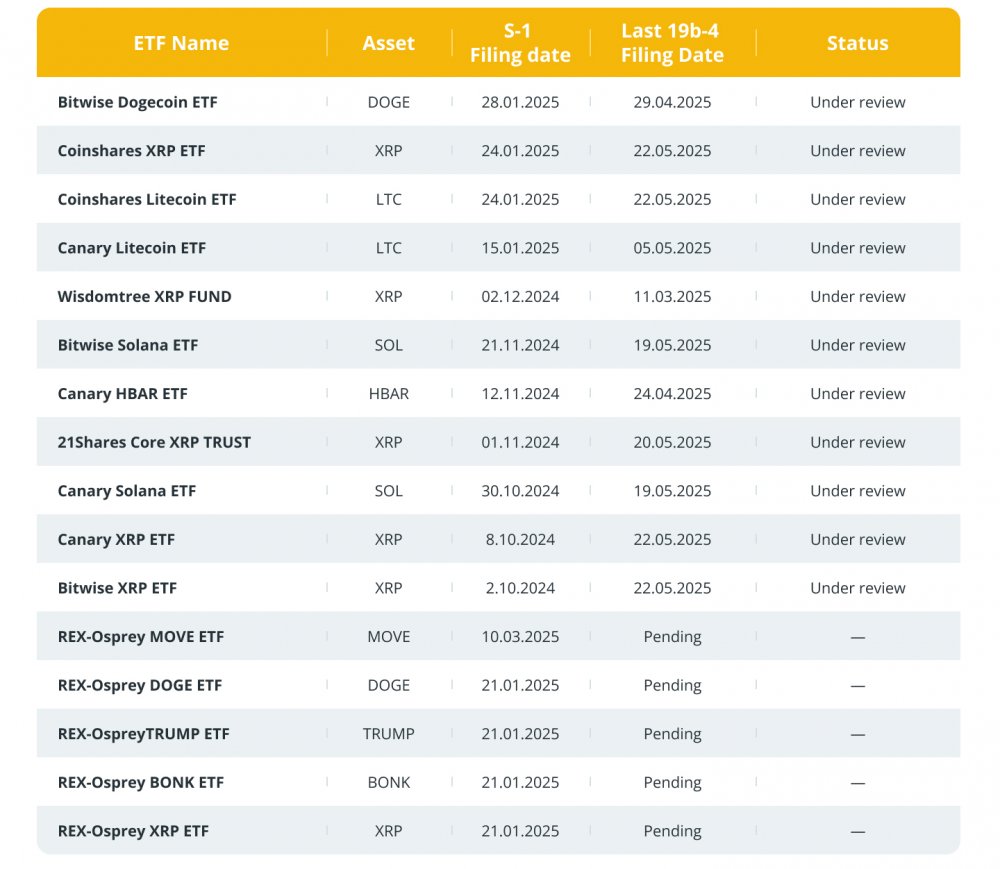Click the "Canary Litecoin ETF" name
1000x869 pixels.
point(131,248)
